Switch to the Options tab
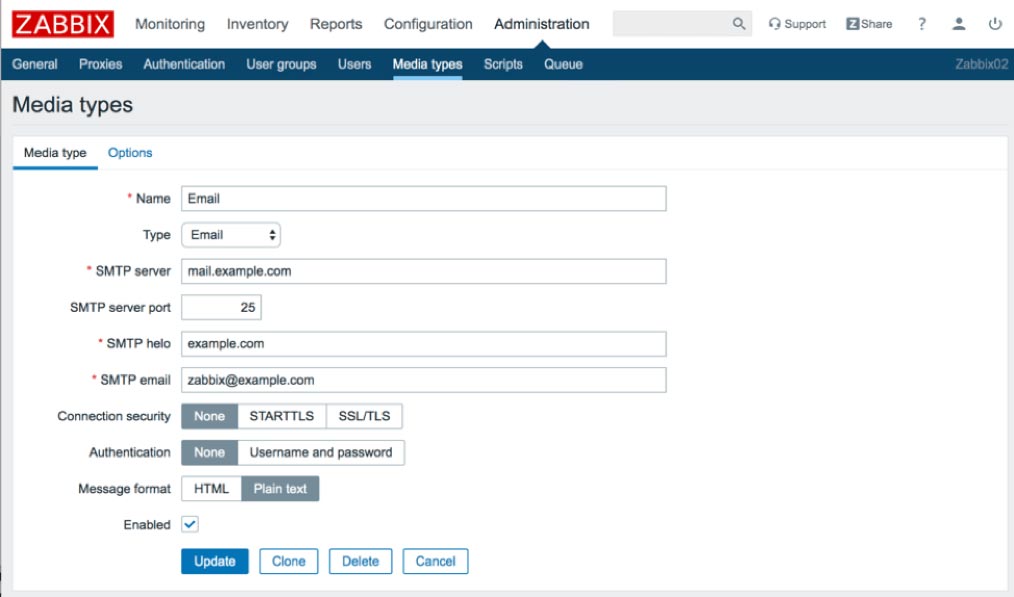 click(130, 153)
